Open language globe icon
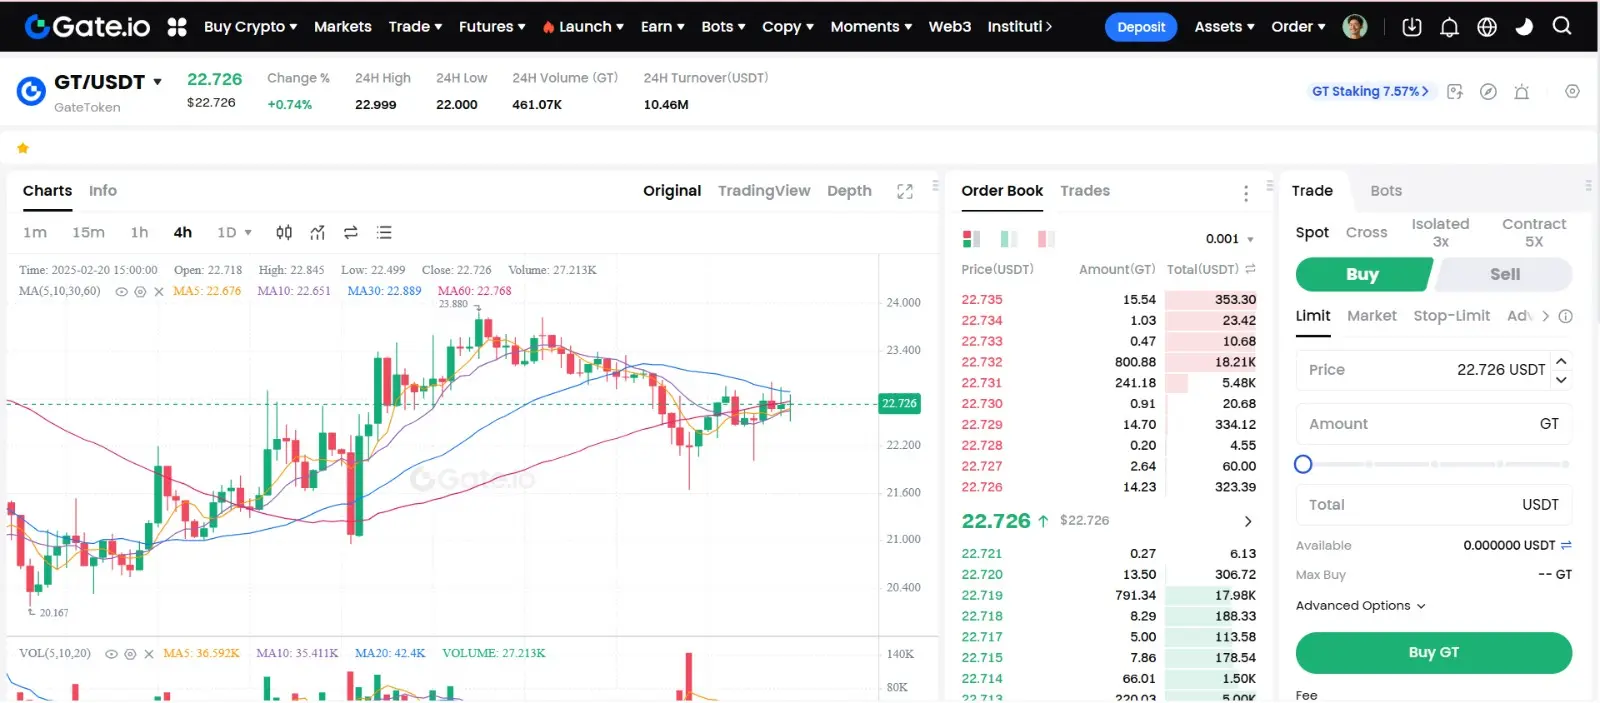This screenshot has height=703, width=1600. [1487, 27]
